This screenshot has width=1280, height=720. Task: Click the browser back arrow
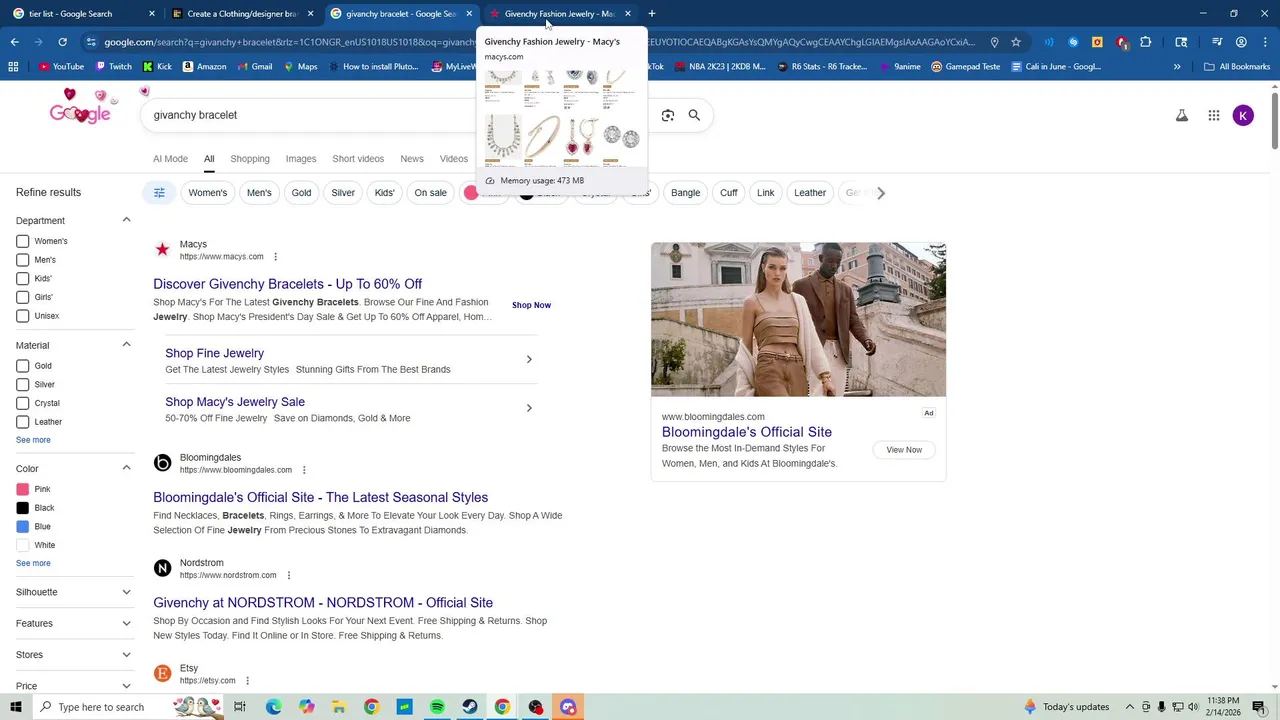(x=14, y=42)
